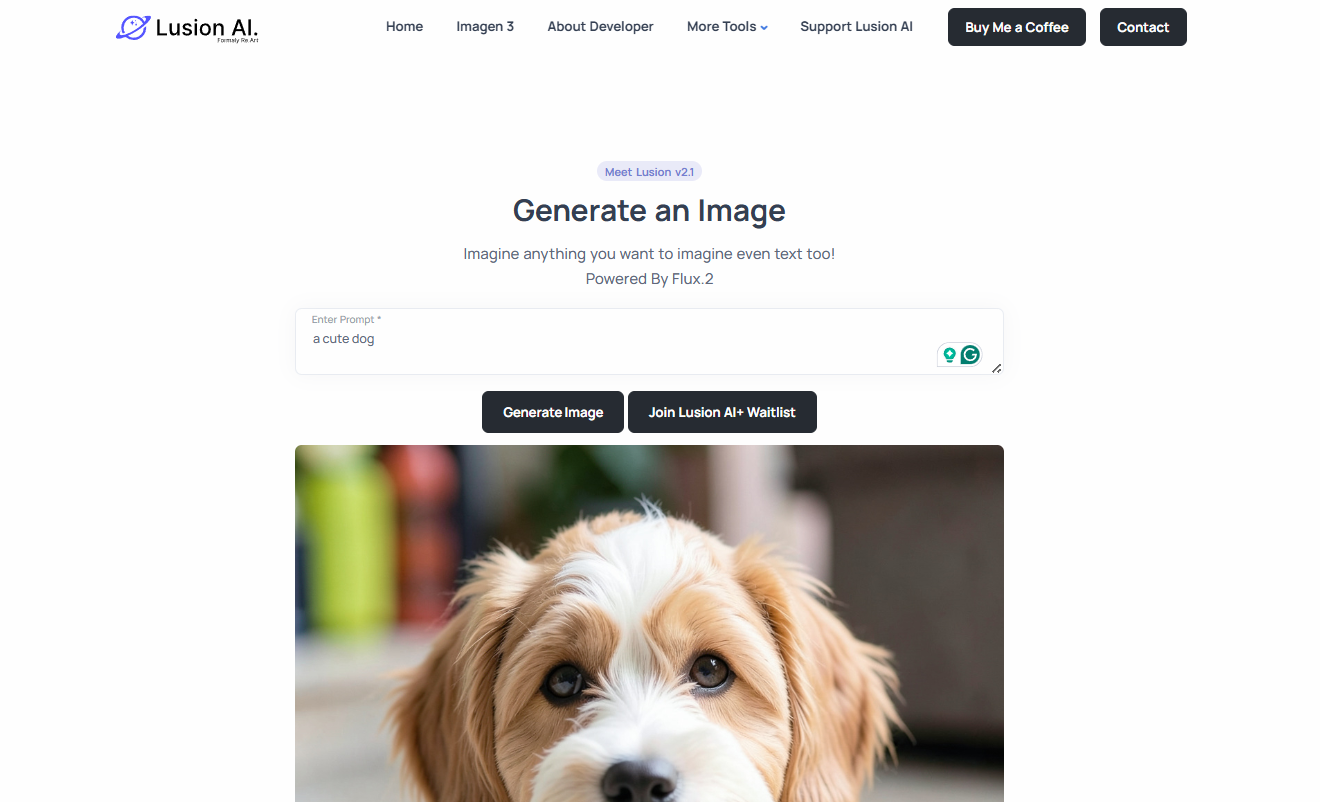Open the Imagen 3 page
This screenshot has height=802, width=1320.
pos(485,27)
